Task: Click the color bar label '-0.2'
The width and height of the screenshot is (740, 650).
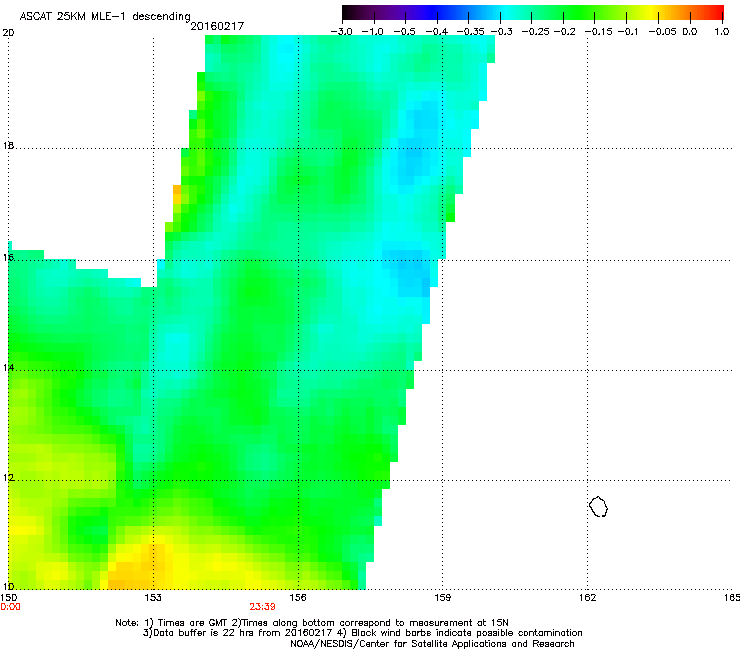Action: [x=565, y=32]
